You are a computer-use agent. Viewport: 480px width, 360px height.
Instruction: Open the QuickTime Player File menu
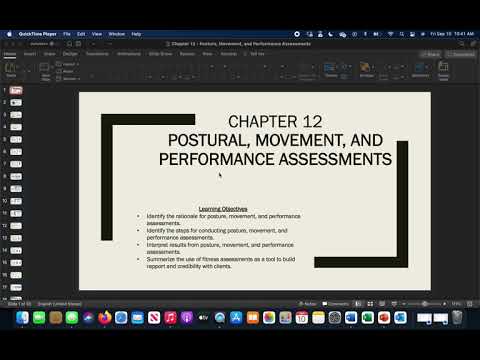click(x=67, y=34)
